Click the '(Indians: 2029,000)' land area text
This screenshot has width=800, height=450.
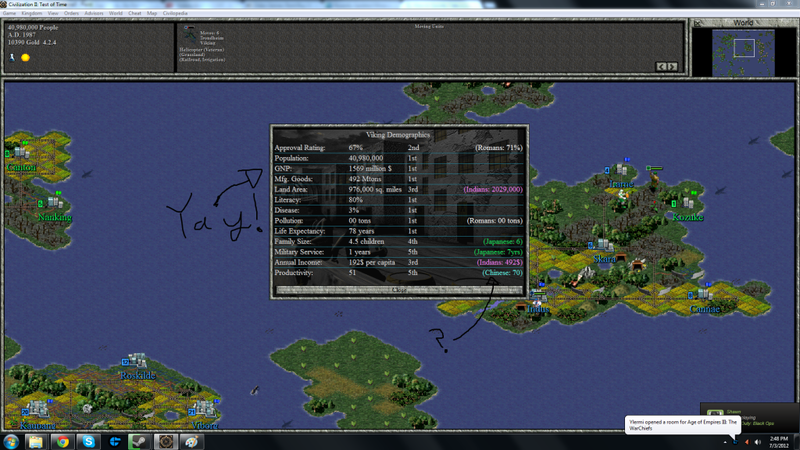pos(493,189)
